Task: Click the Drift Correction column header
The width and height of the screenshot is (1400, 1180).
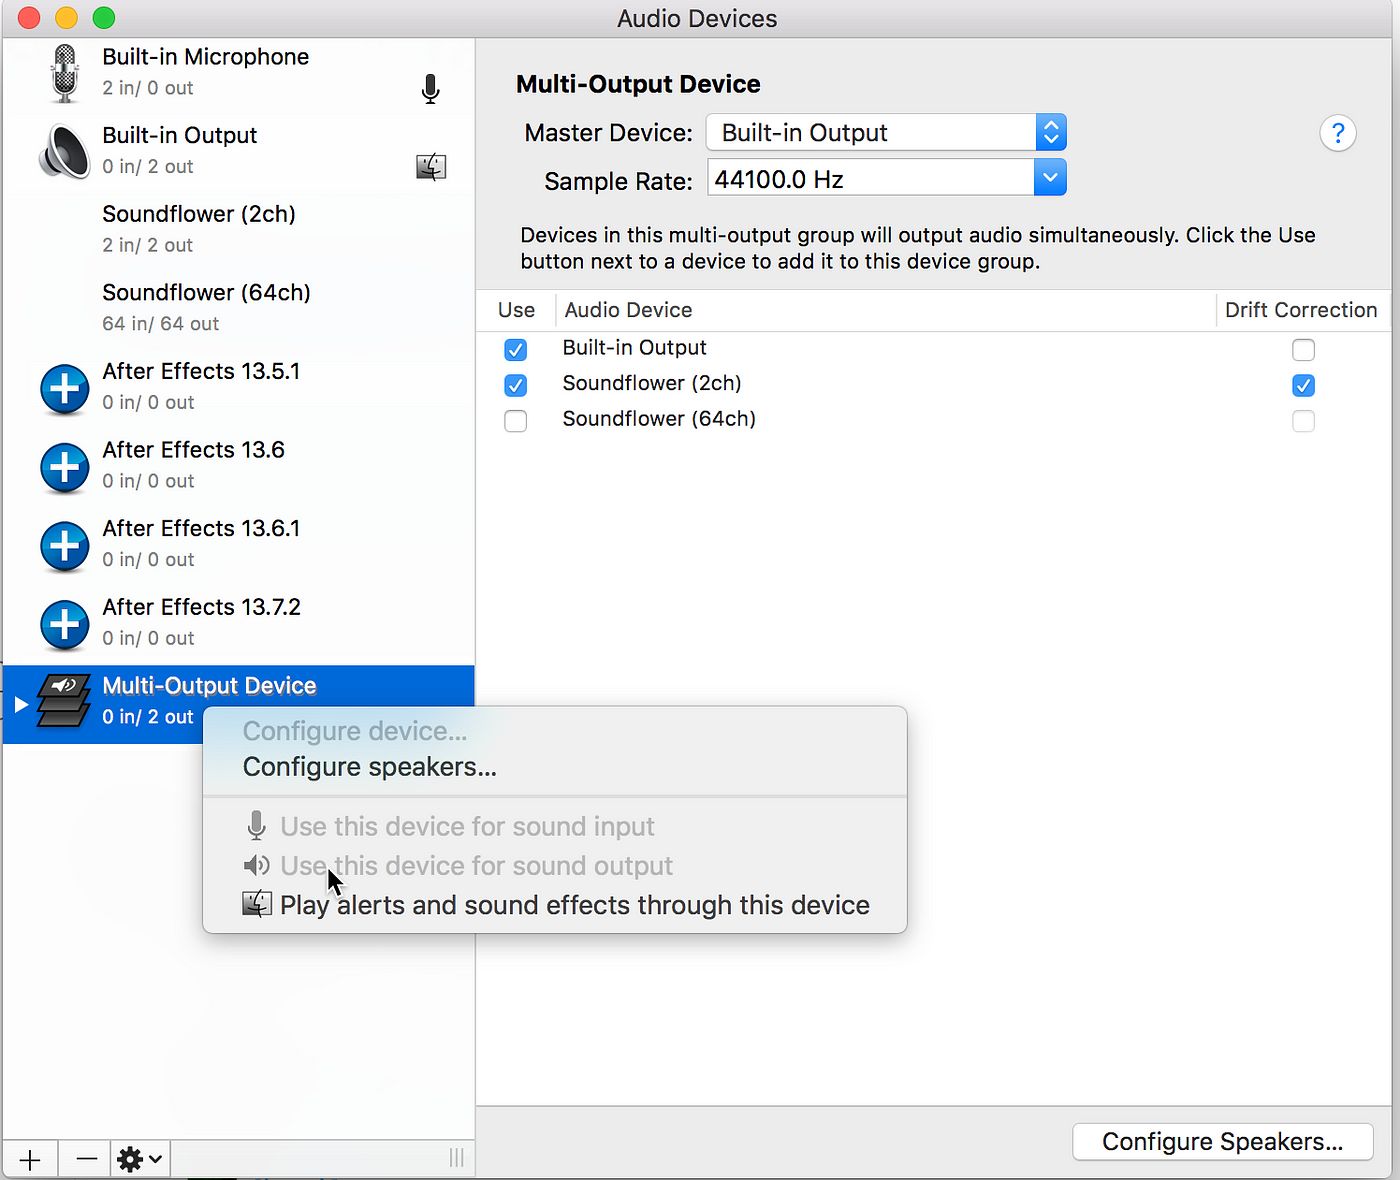Action: [x=1301, y=310]
